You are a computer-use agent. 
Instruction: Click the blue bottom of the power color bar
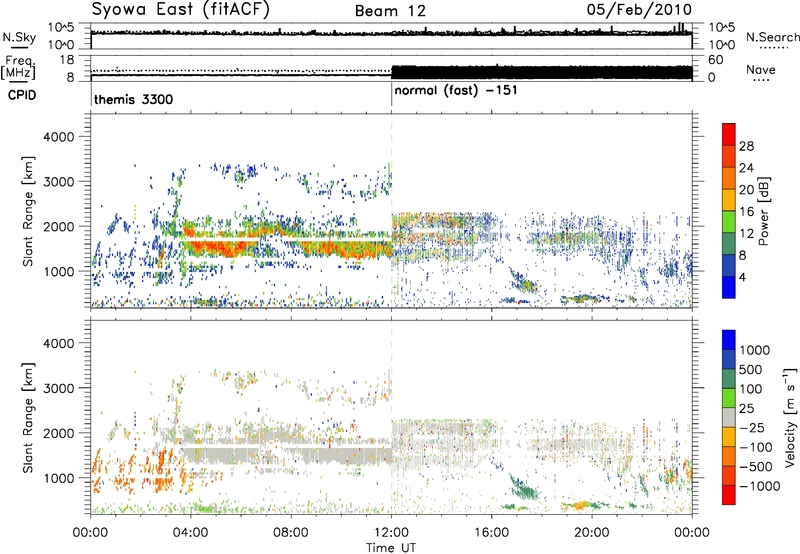(x=729, y=287)
